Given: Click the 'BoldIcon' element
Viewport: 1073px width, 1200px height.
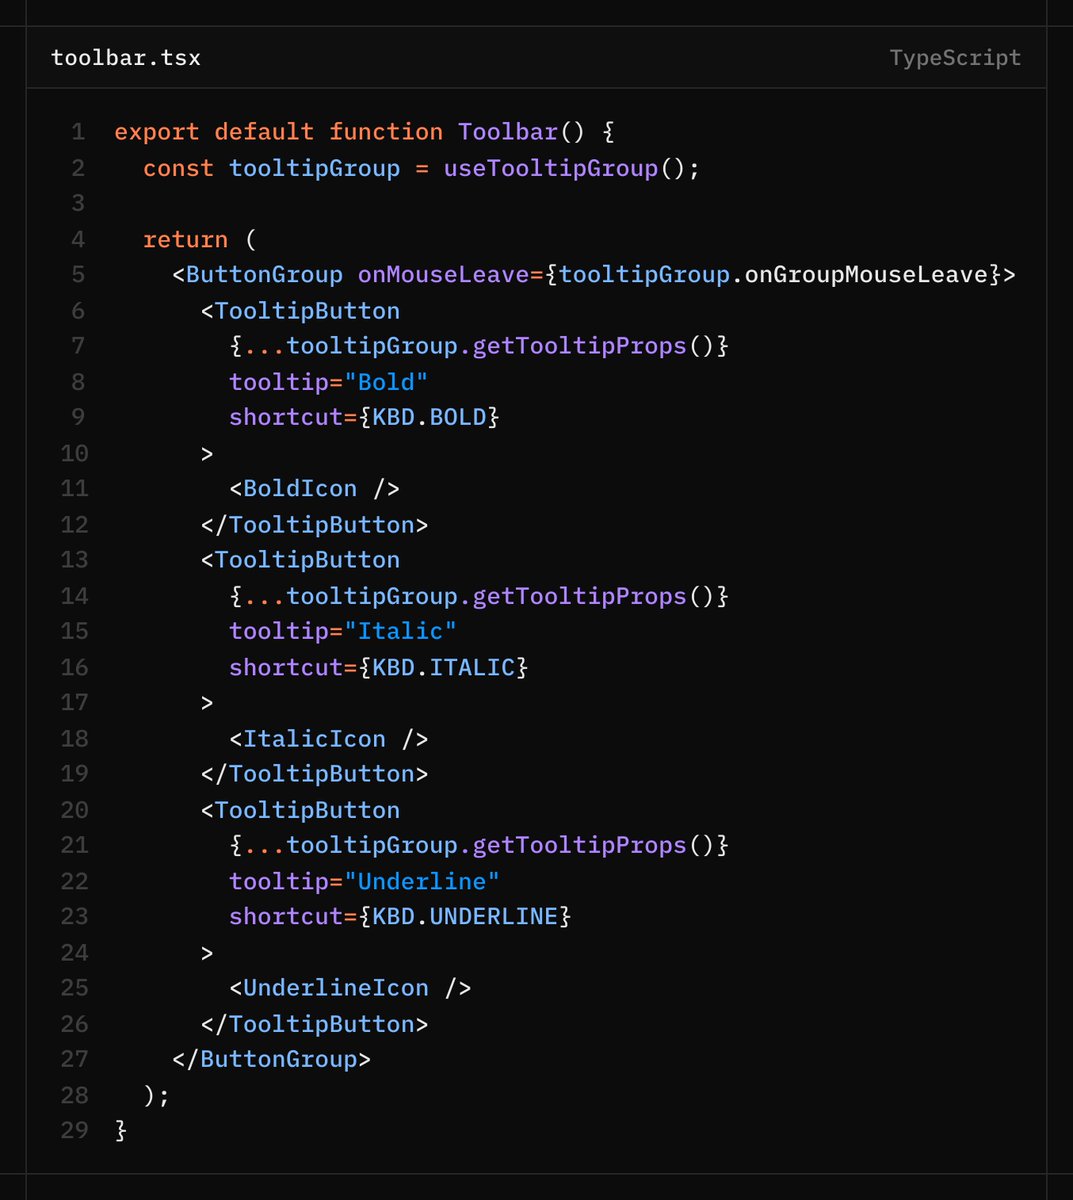Looking at the screenshot, I should pyautogui.click(x=300, y=489).
